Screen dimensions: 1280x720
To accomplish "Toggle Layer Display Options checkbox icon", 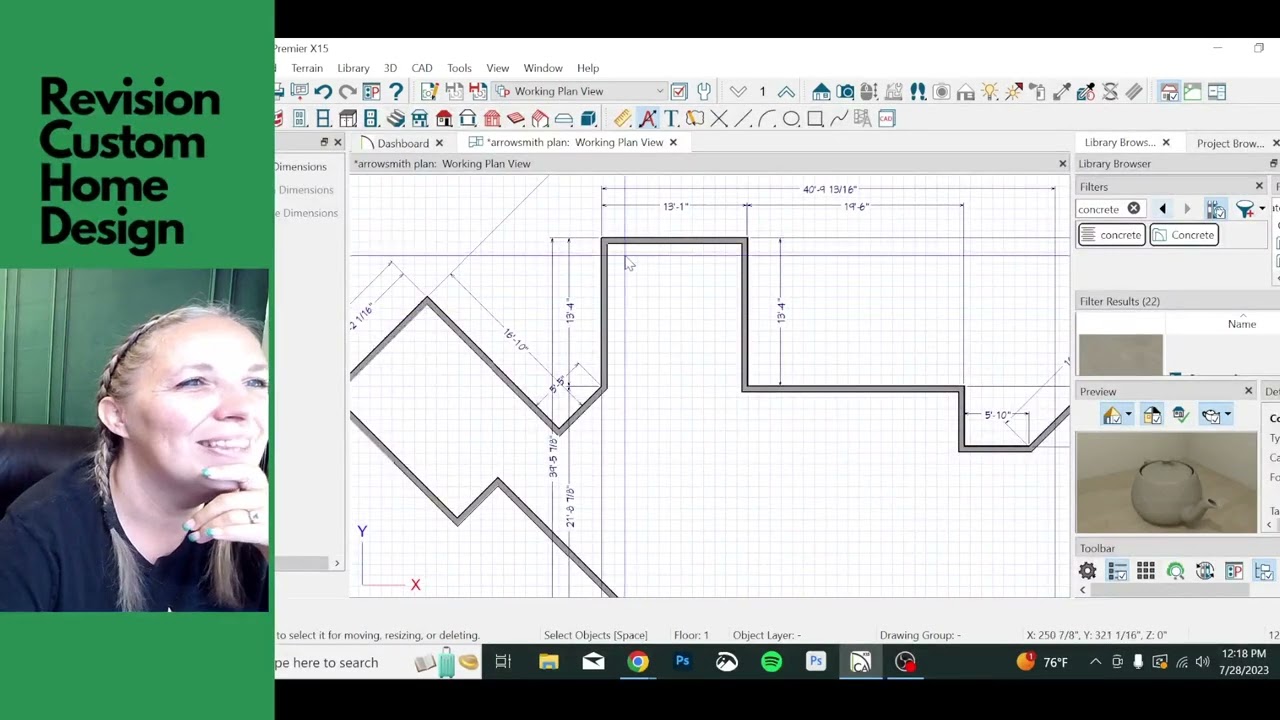I will (679, 91).
